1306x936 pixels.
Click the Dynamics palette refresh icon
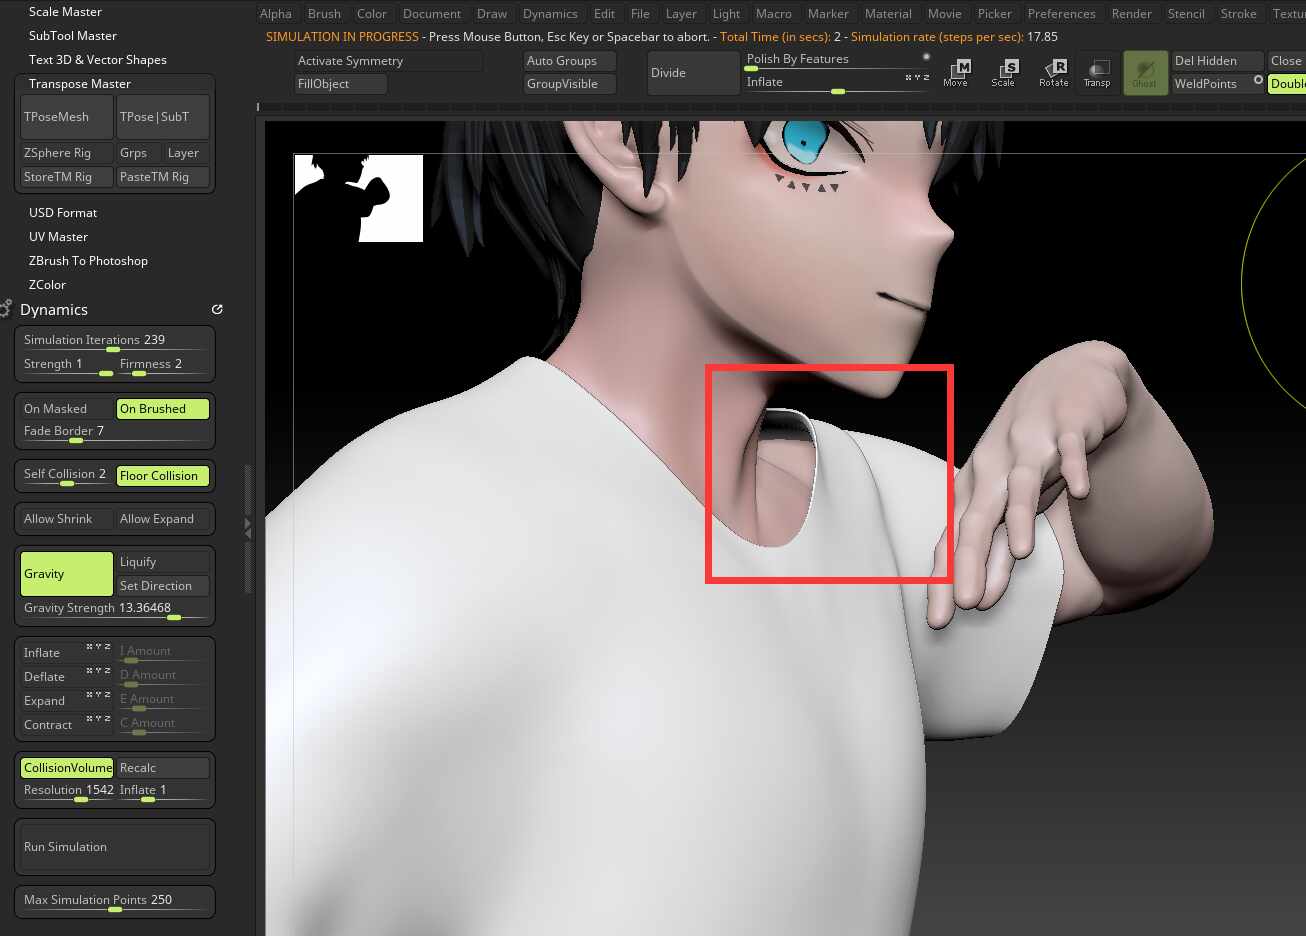coord(217,309)
